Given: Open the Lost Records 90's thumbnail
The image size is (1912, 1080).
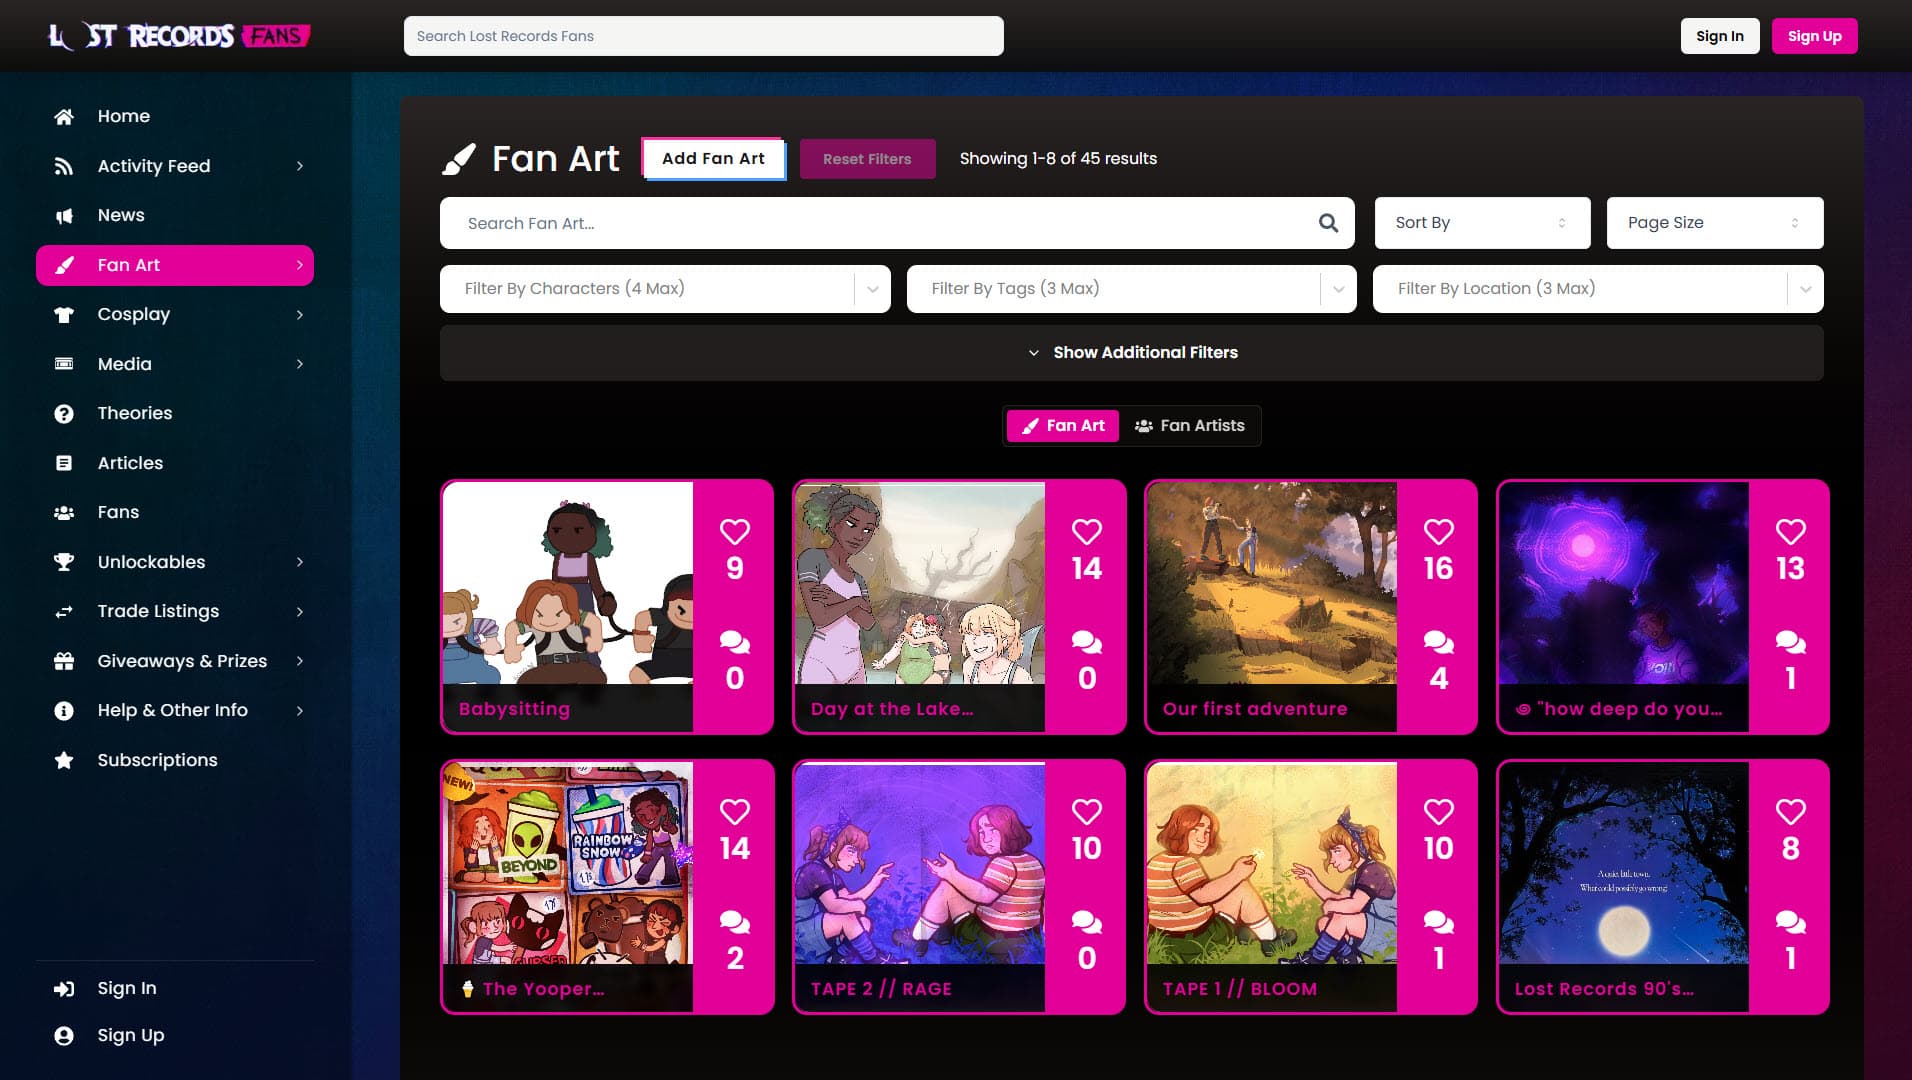Looking at the screenshot, I should pos(1624,863).
